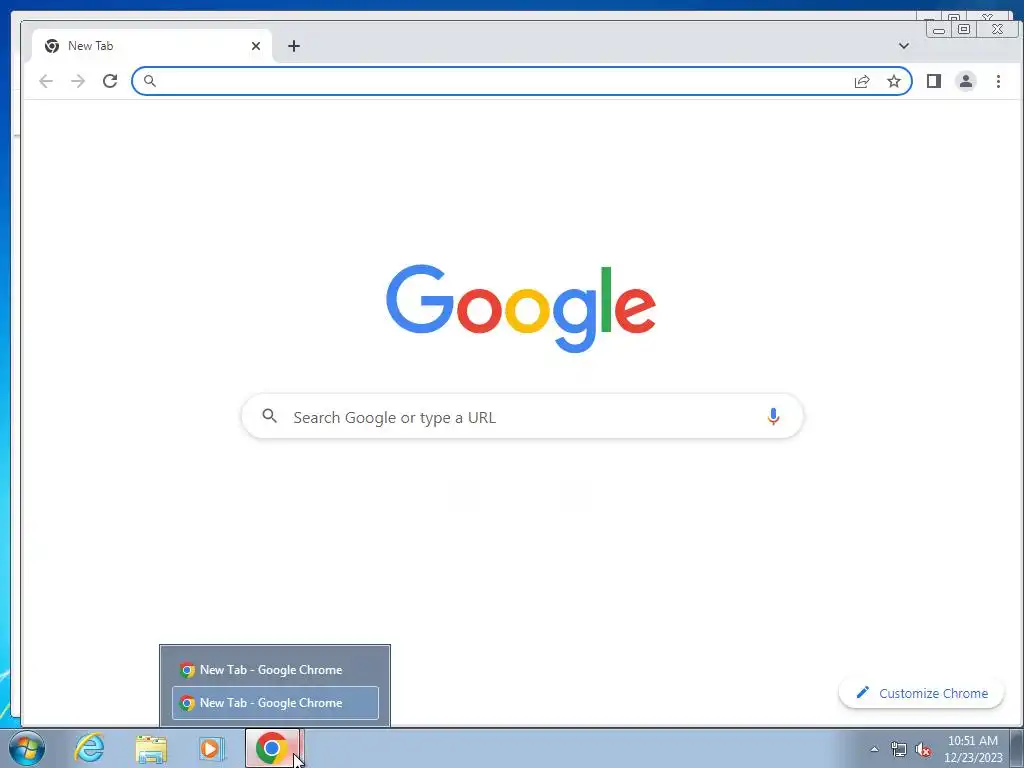Restore down the Chrome window
The height and width of the screenshot is (768, 1024).
pos(964,29)
